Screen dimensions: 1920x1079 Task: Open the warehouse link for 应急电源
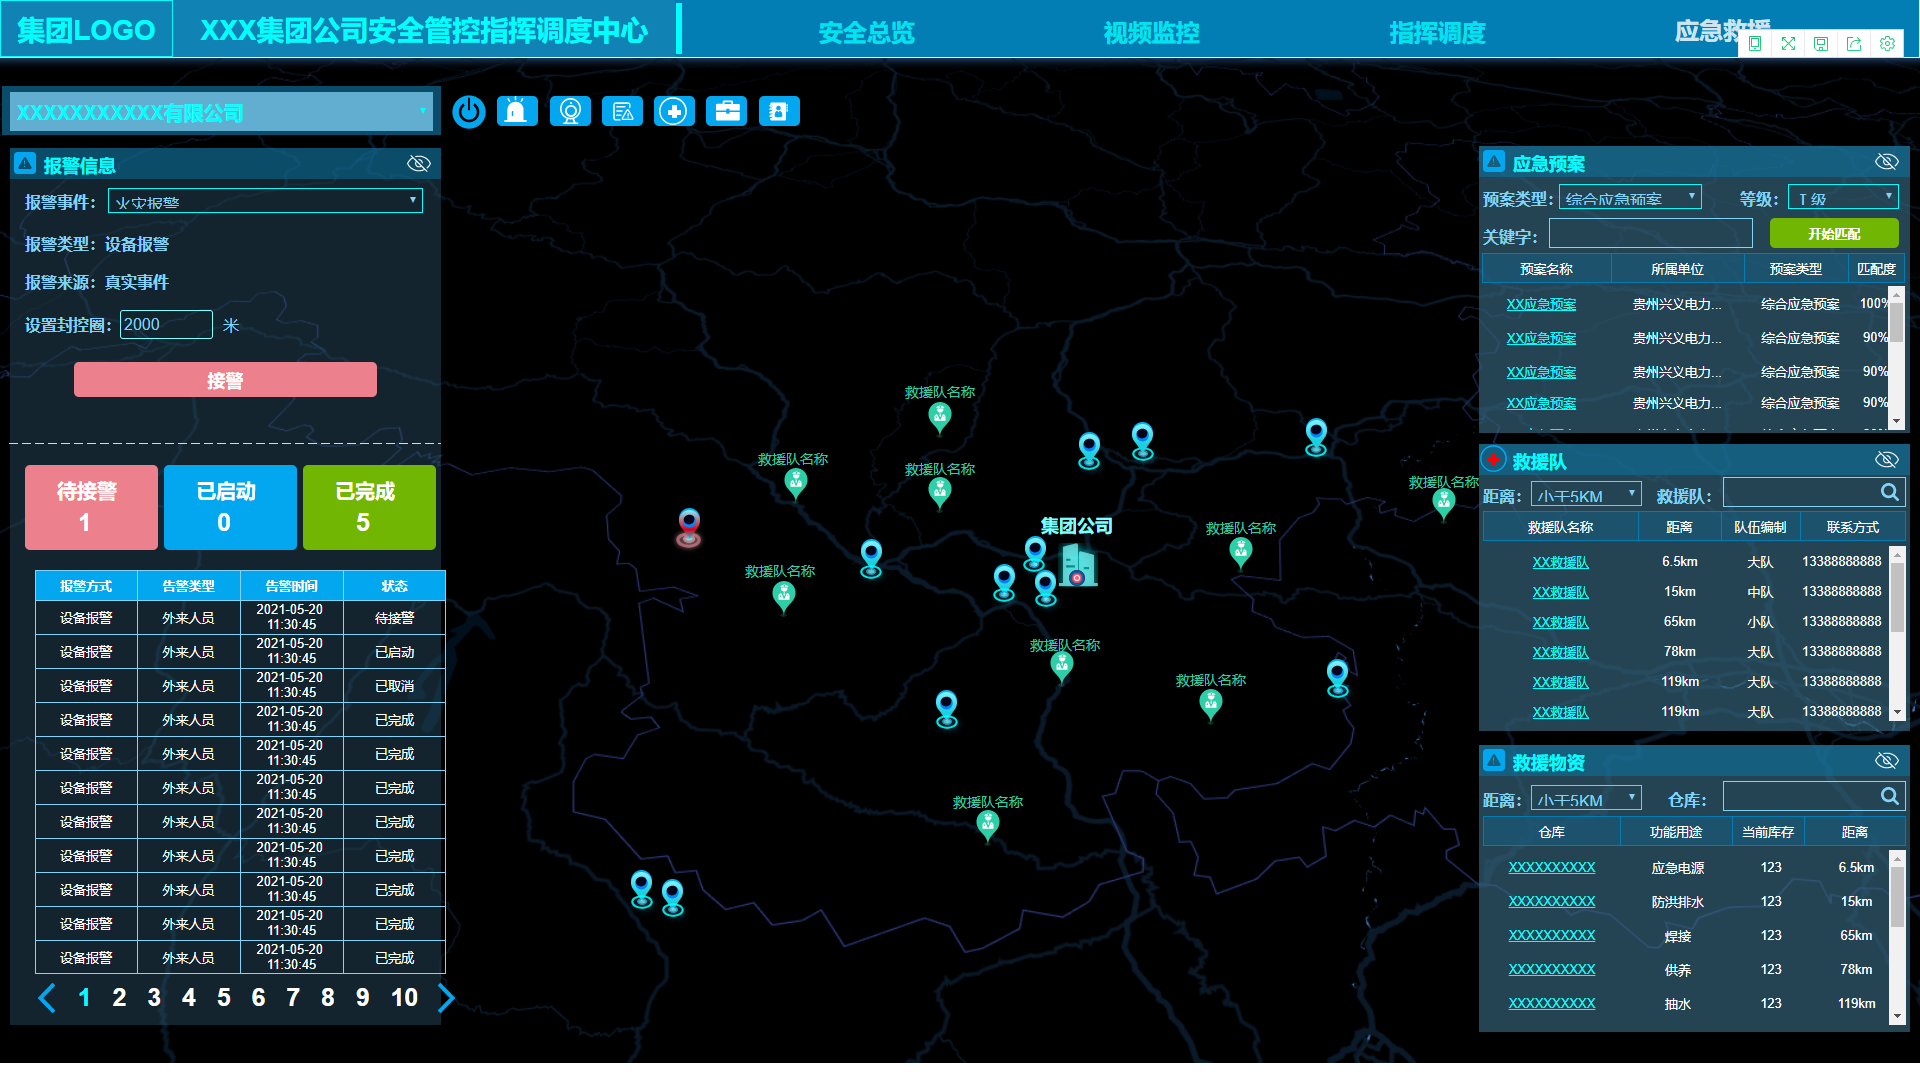tap(1551, 867)
